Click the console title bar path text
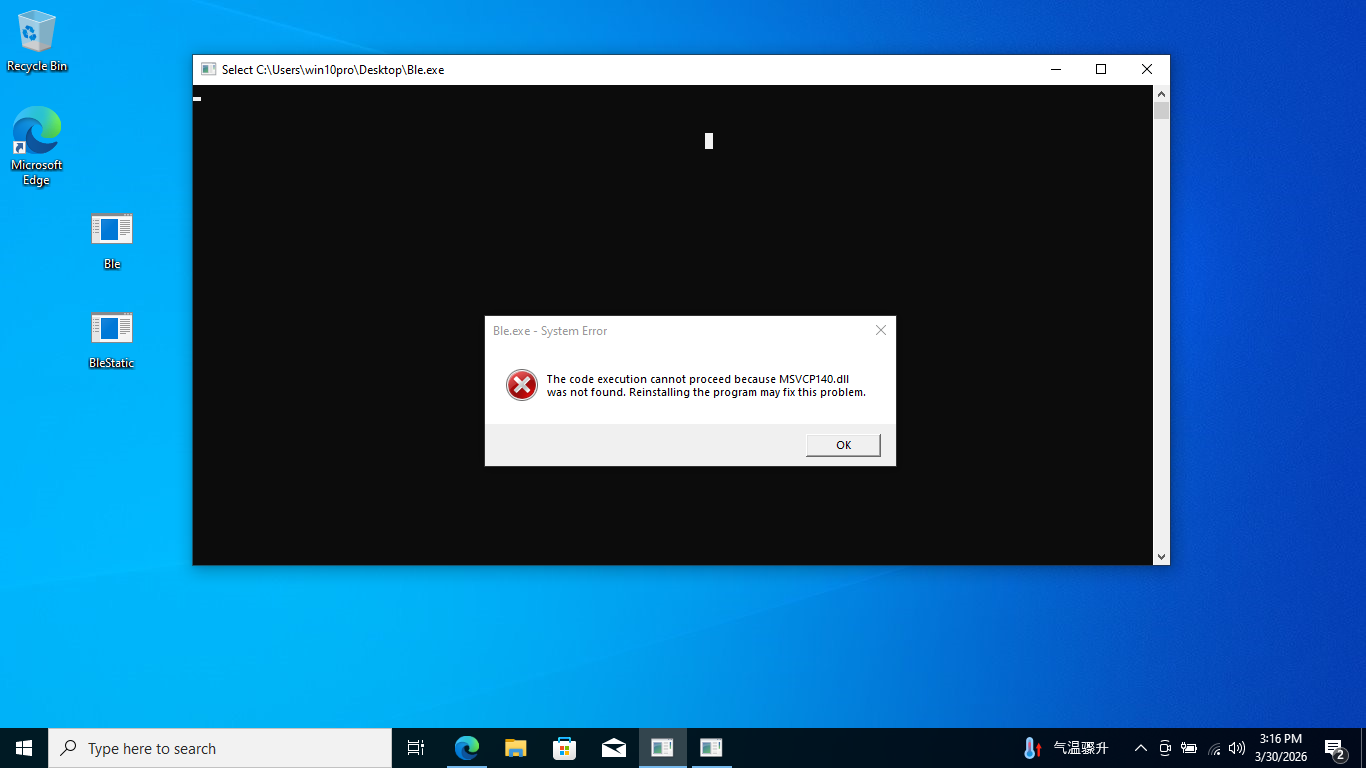Image resolution: width=1366 pixels, height=768 pixels. (333, 70)
